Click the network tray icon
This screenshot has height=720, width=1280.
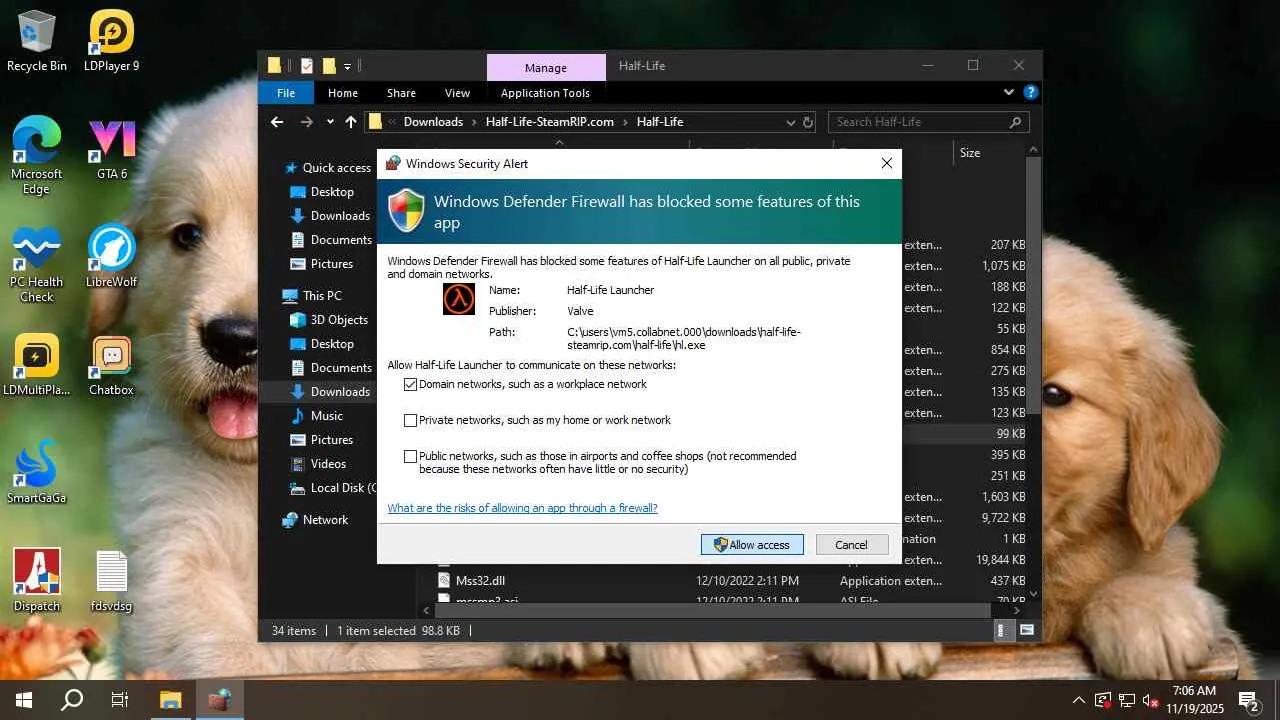click(1127, 700)
